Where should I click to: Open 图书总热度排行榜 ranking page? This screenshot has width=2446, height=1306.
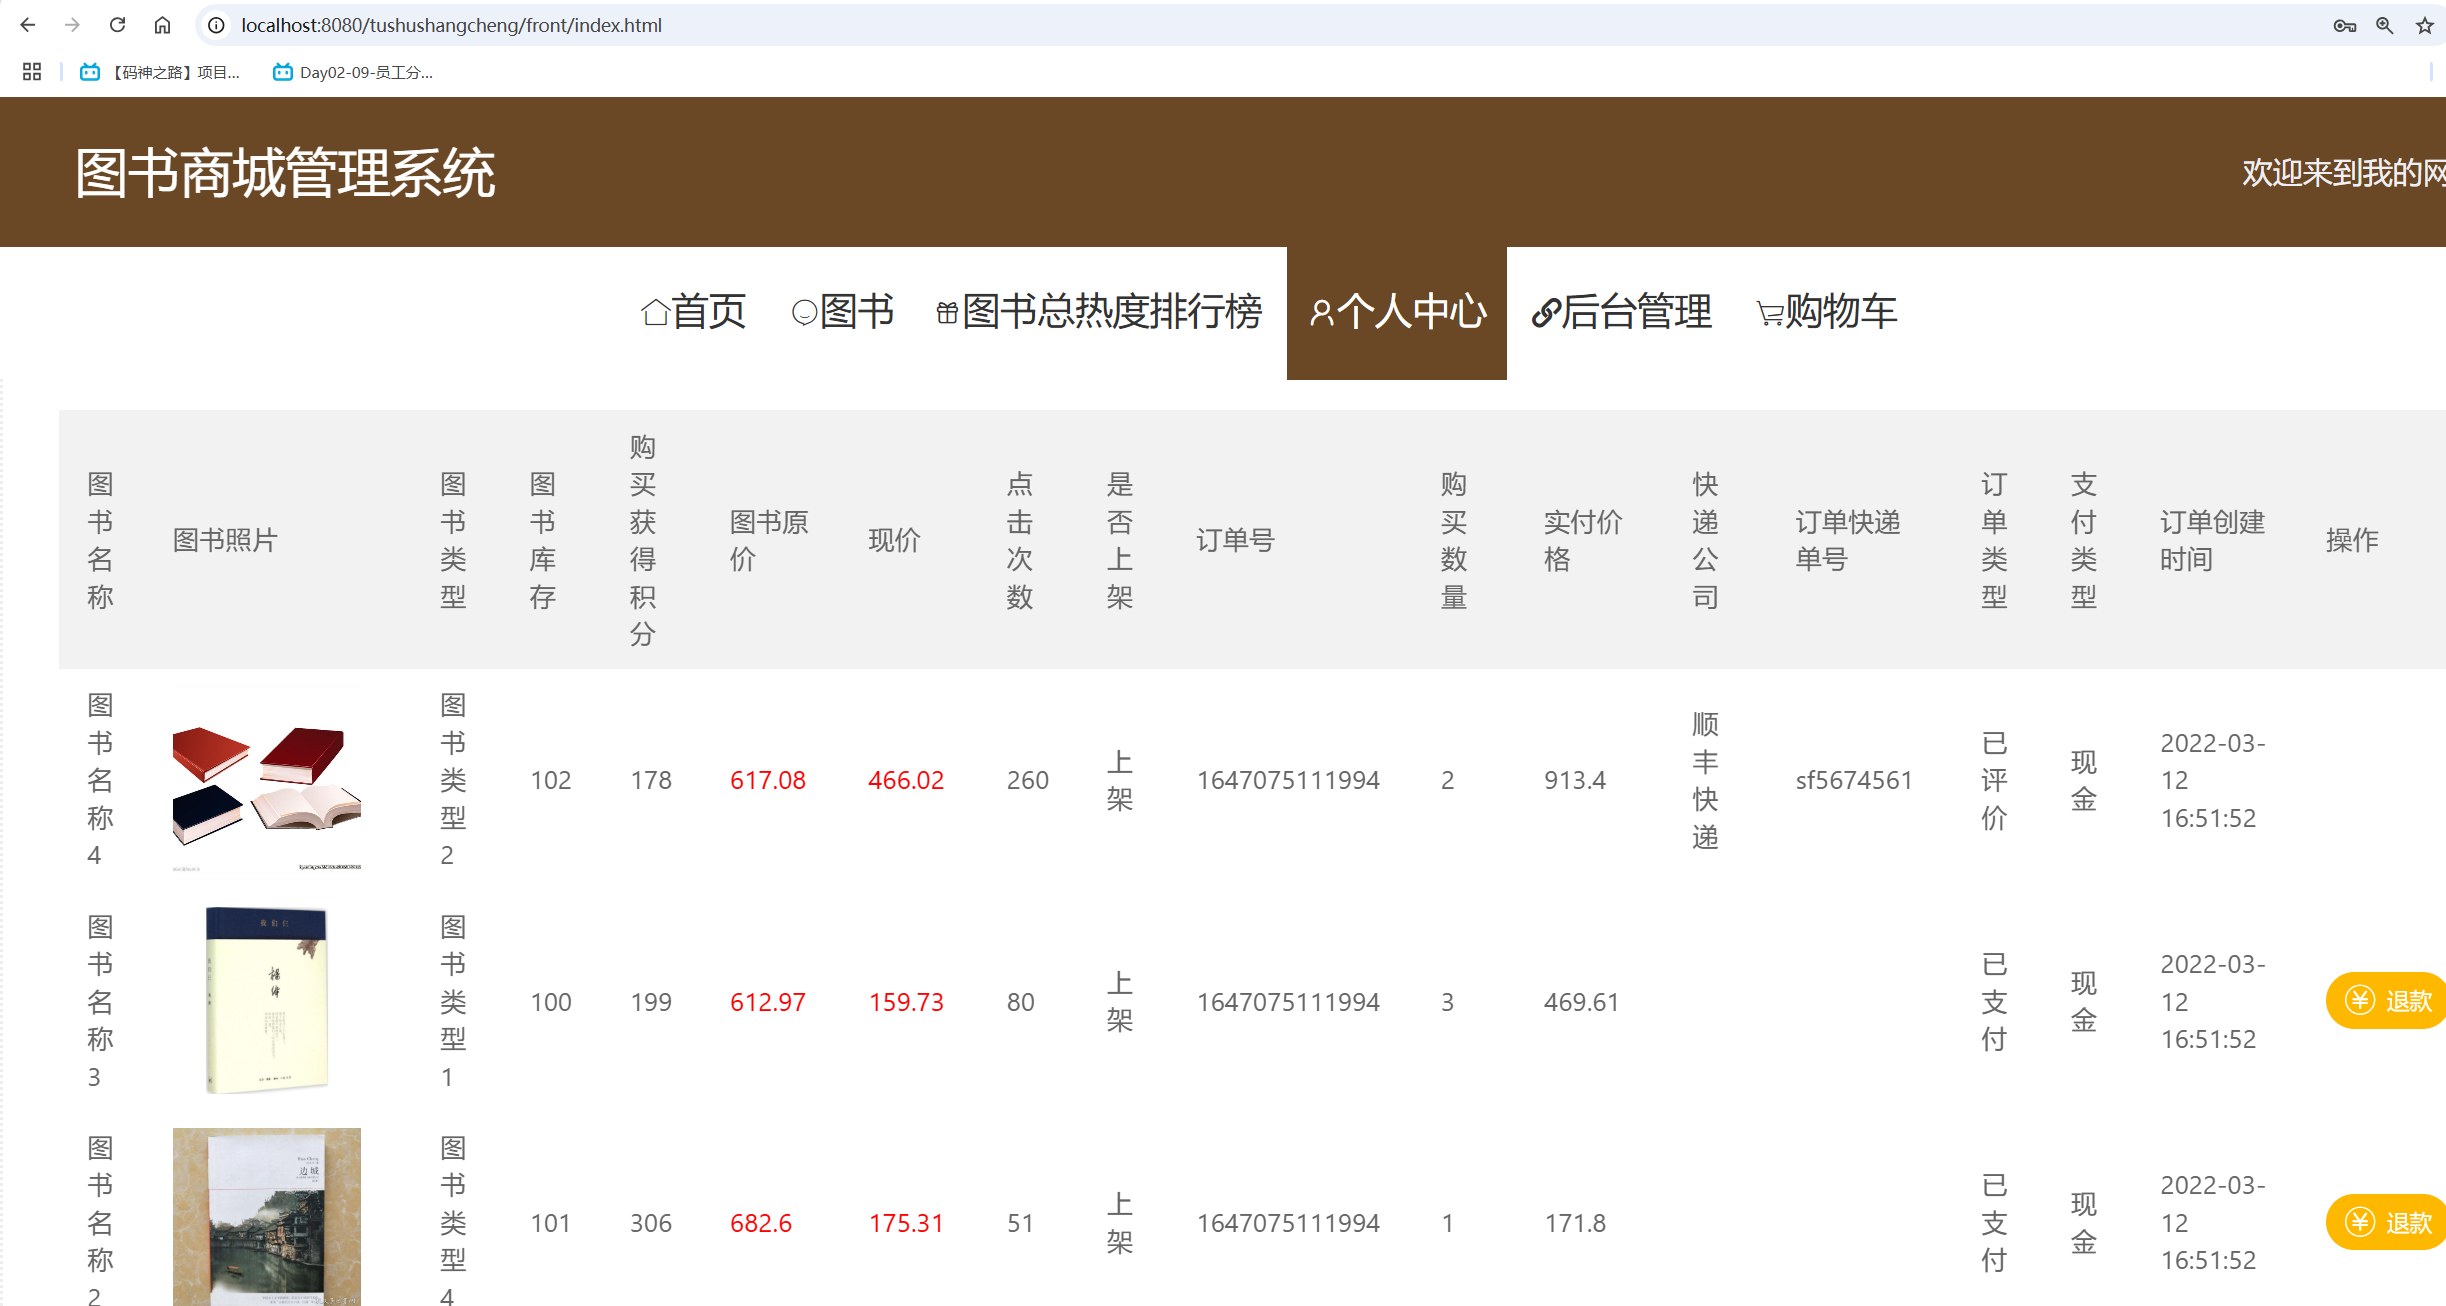click(x=1099, y=312)
